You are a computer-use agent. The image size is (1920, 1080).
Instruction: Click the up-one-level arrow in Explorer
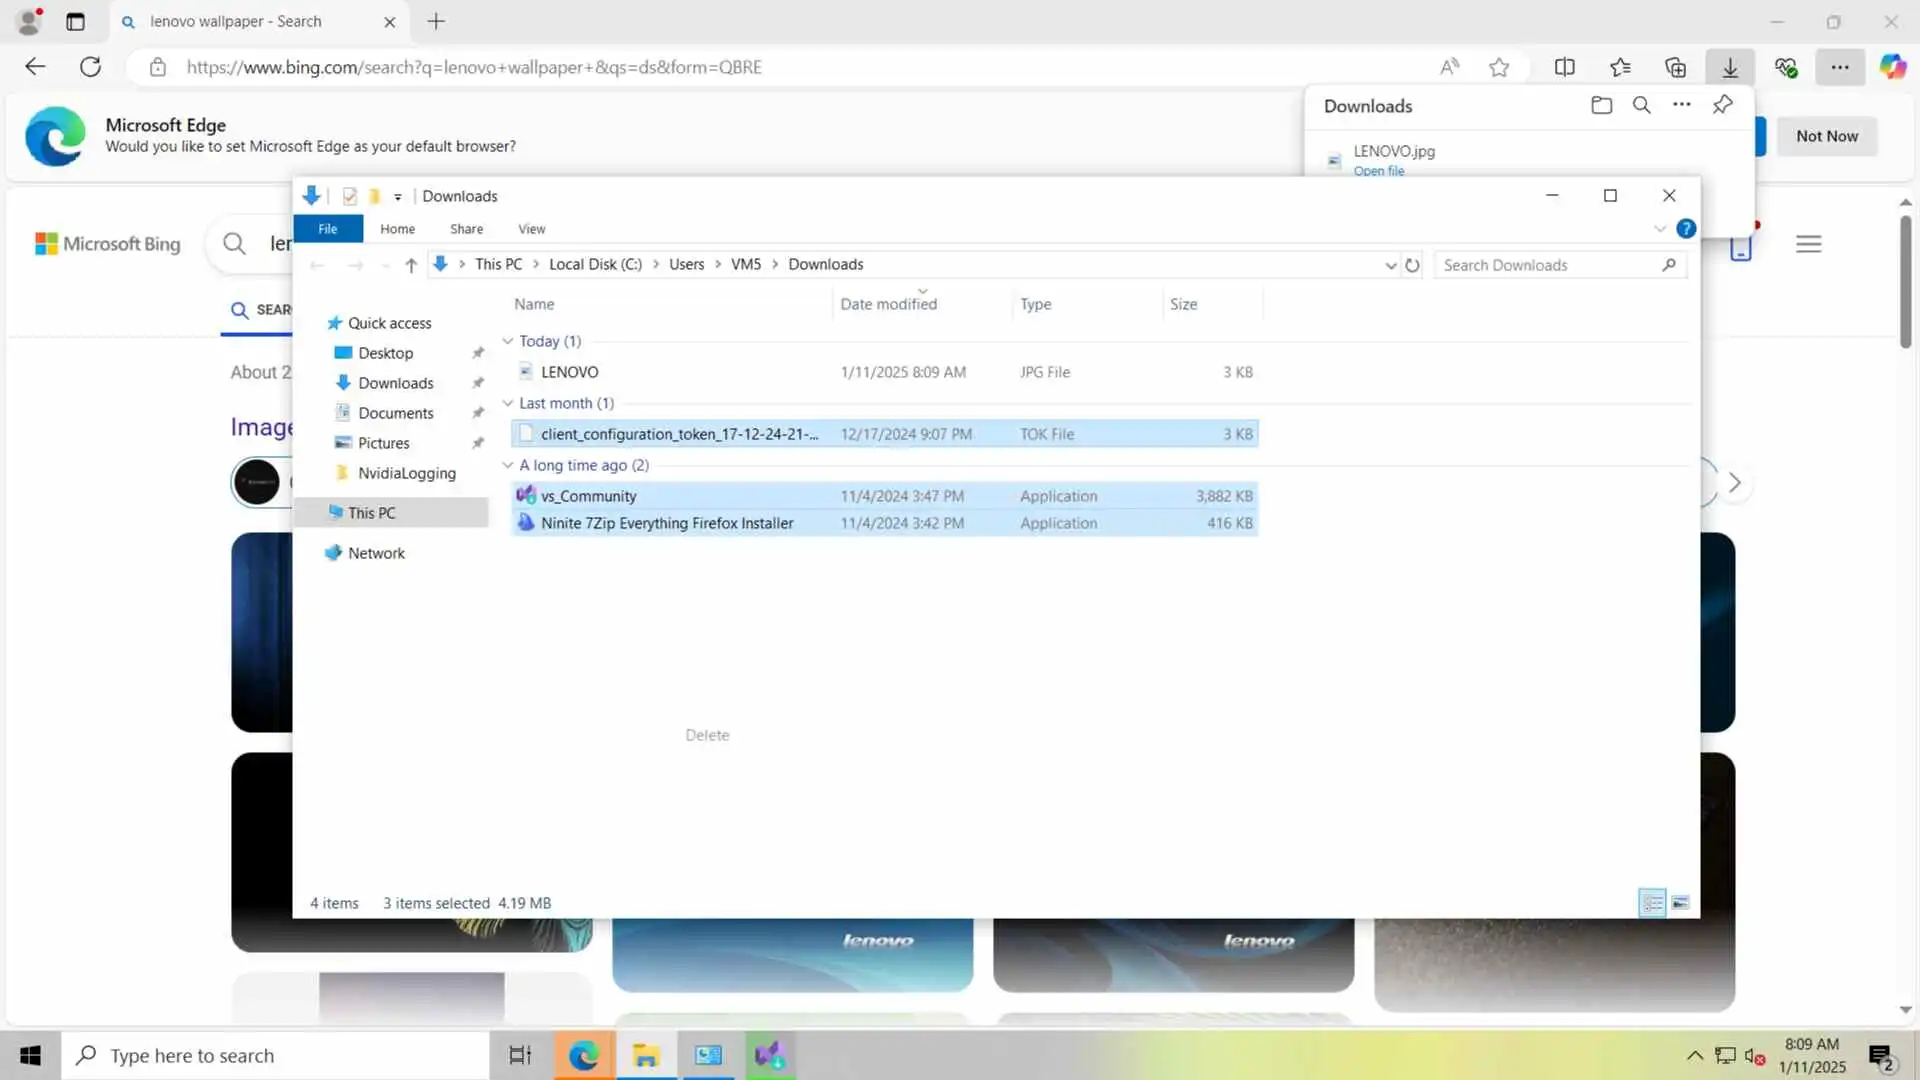click(x=410, y=265)
